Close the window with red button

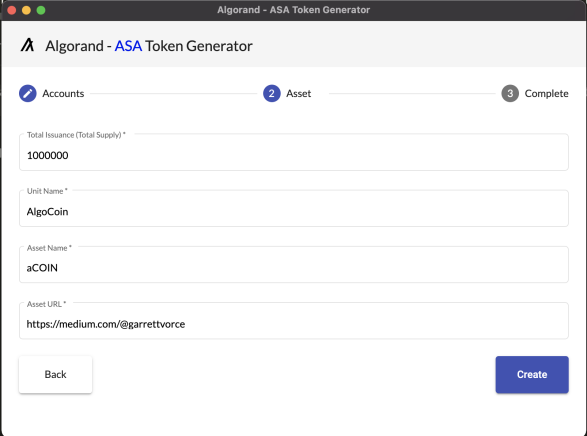(x=12, y=10)
